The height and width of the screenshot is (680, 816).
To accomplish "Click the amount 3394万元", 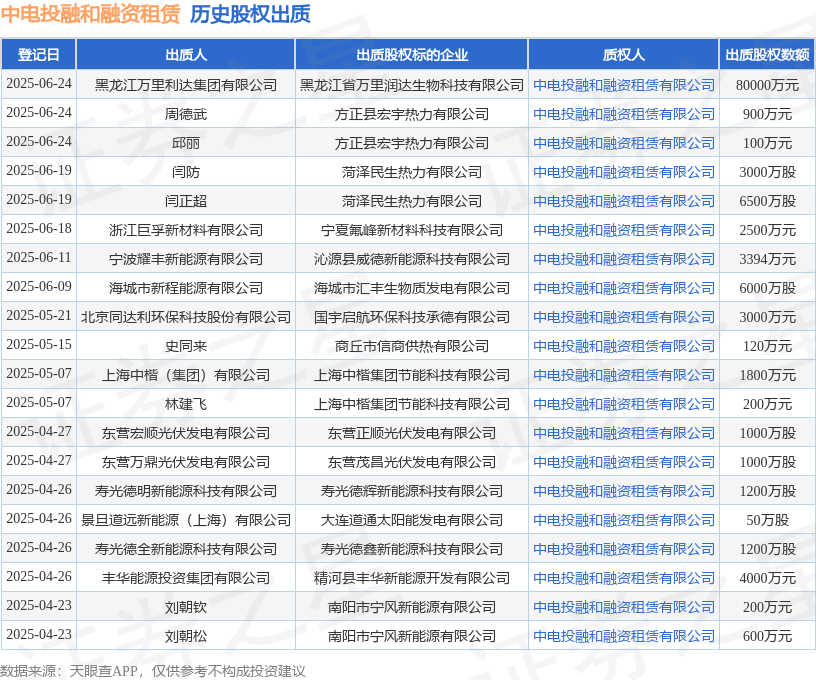I will point(768,259).
